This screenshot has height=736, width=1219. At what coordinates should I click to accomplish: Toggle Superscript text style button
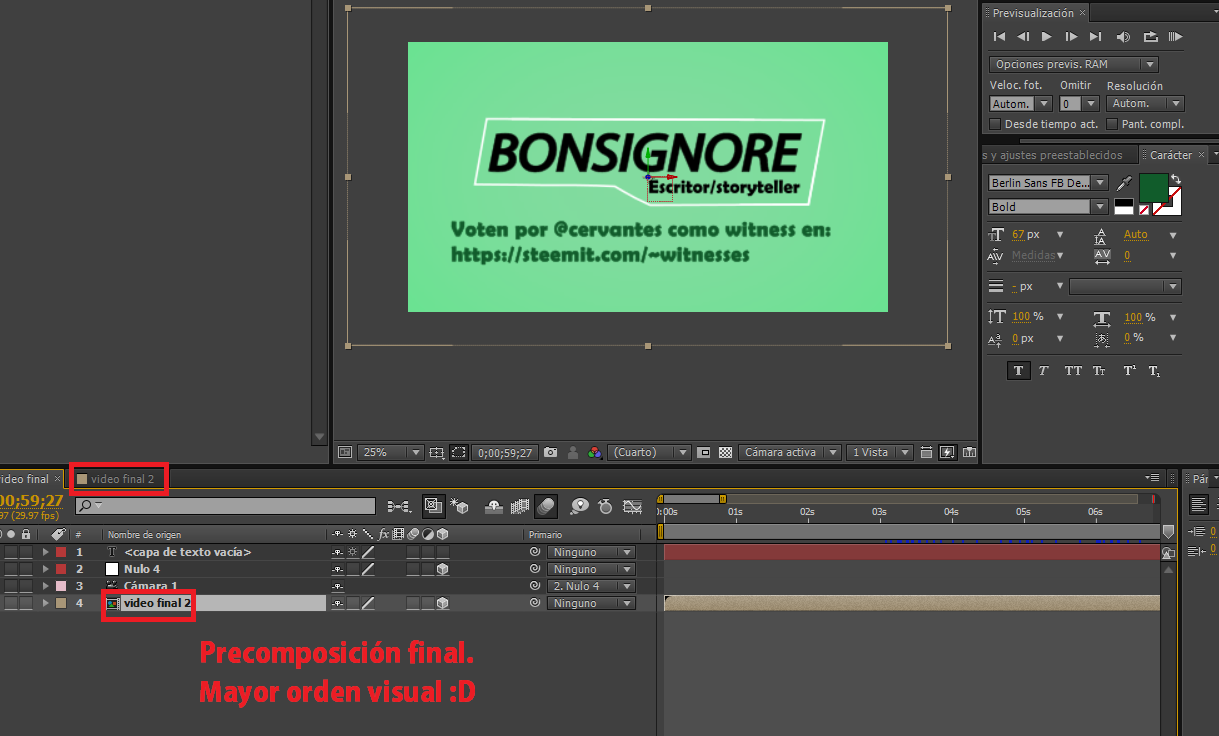[x=1129, y=370]
